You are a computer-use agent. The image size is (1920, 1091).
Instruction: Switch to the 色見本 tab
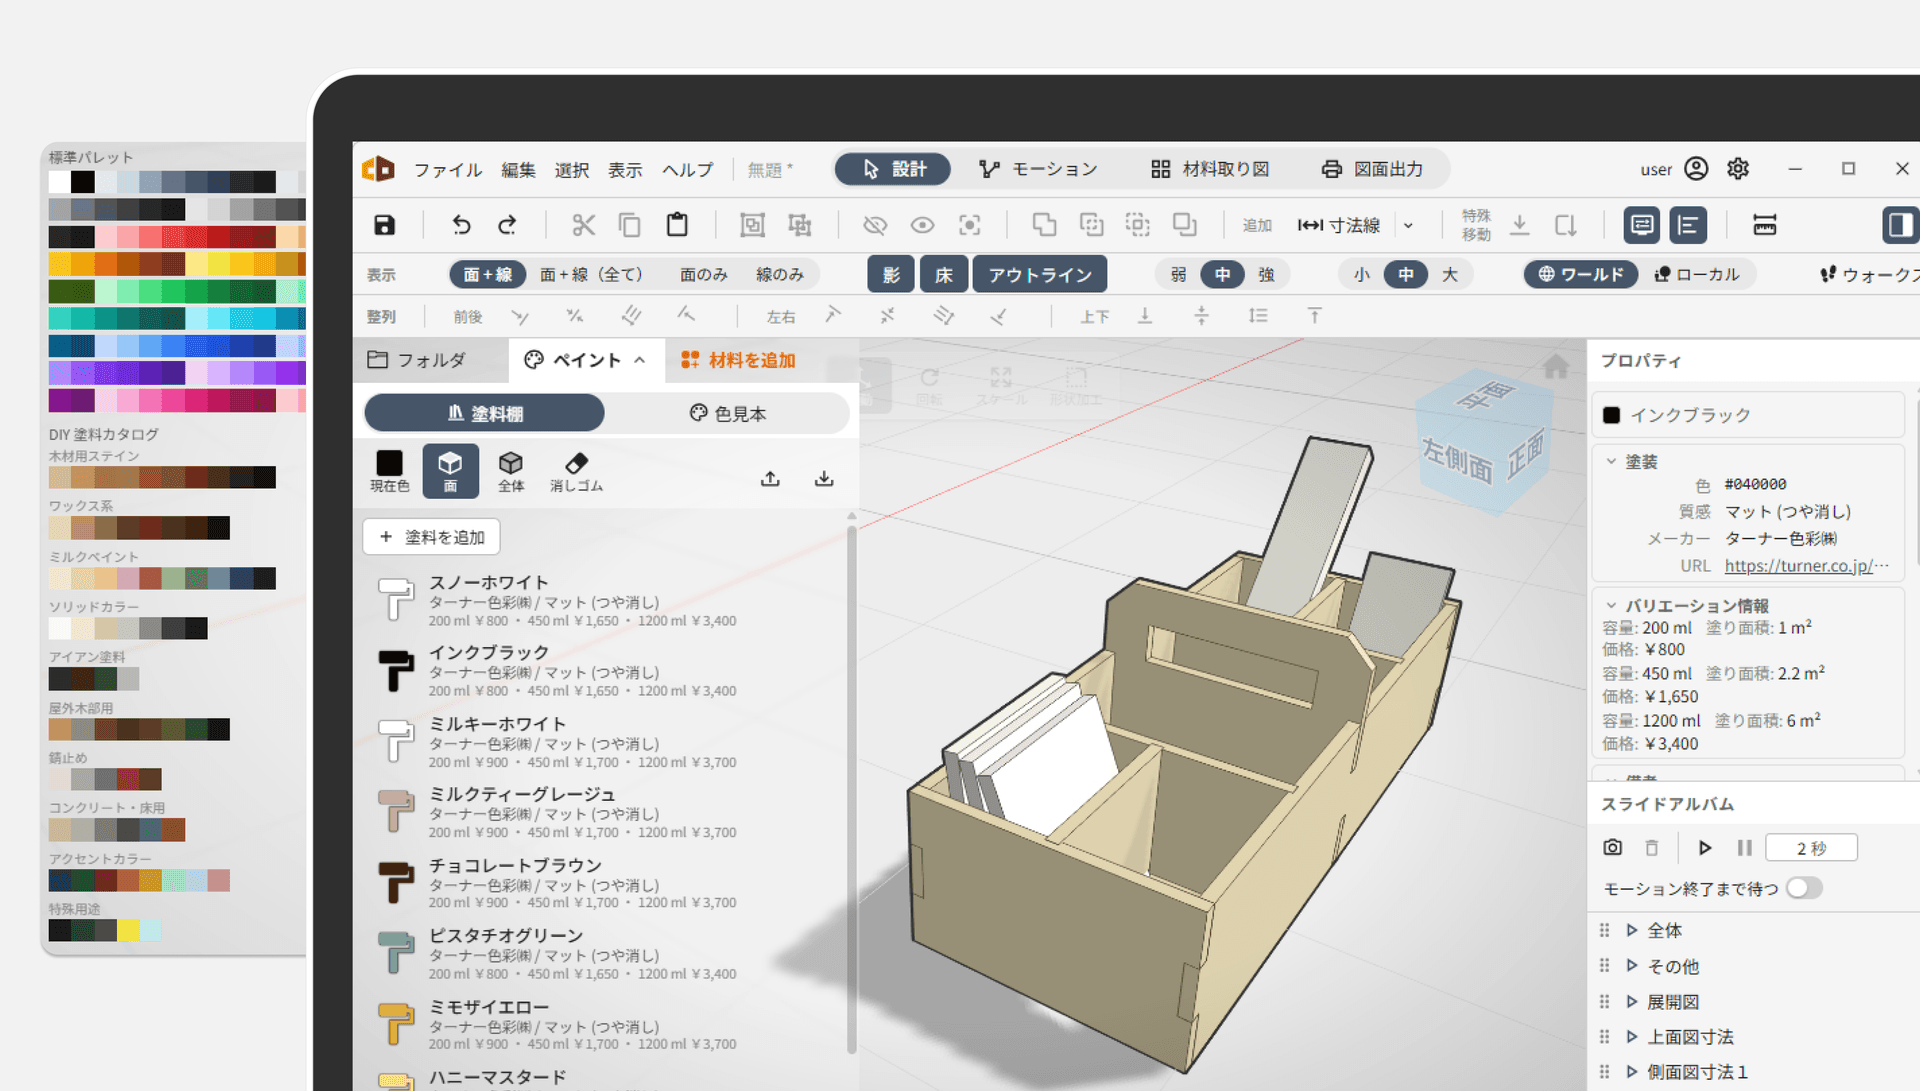[x=728, y=413]
